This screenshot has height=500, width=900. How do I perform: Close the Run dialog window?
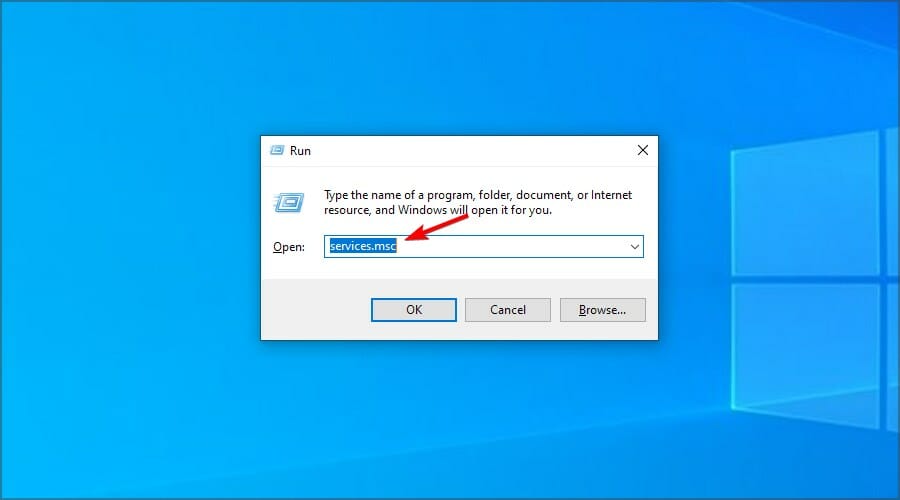click(x=643, y=150)
